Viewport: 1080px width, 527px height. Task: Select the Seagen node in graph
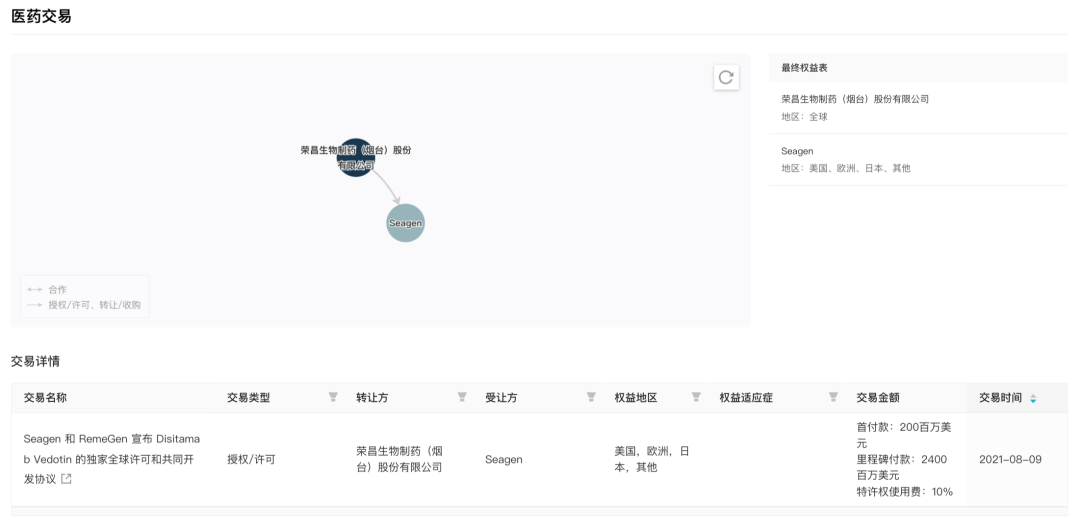tap(405, 223)
